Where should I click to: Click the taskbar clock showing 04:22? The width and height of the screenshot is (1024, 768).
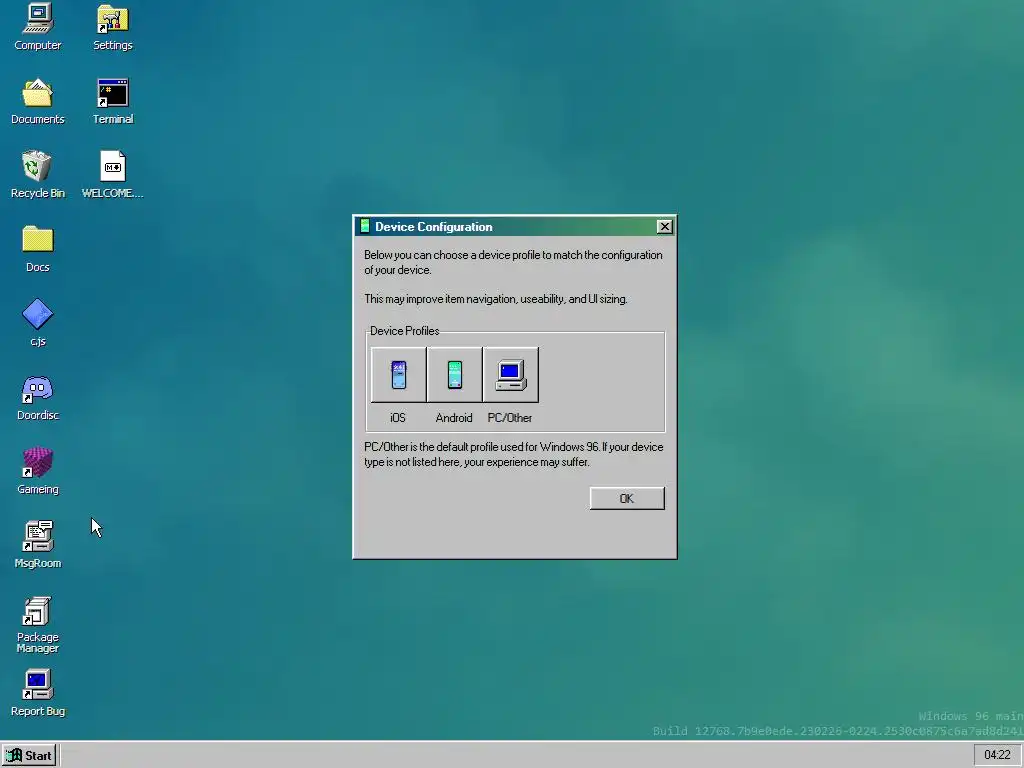tap(997, 755)
